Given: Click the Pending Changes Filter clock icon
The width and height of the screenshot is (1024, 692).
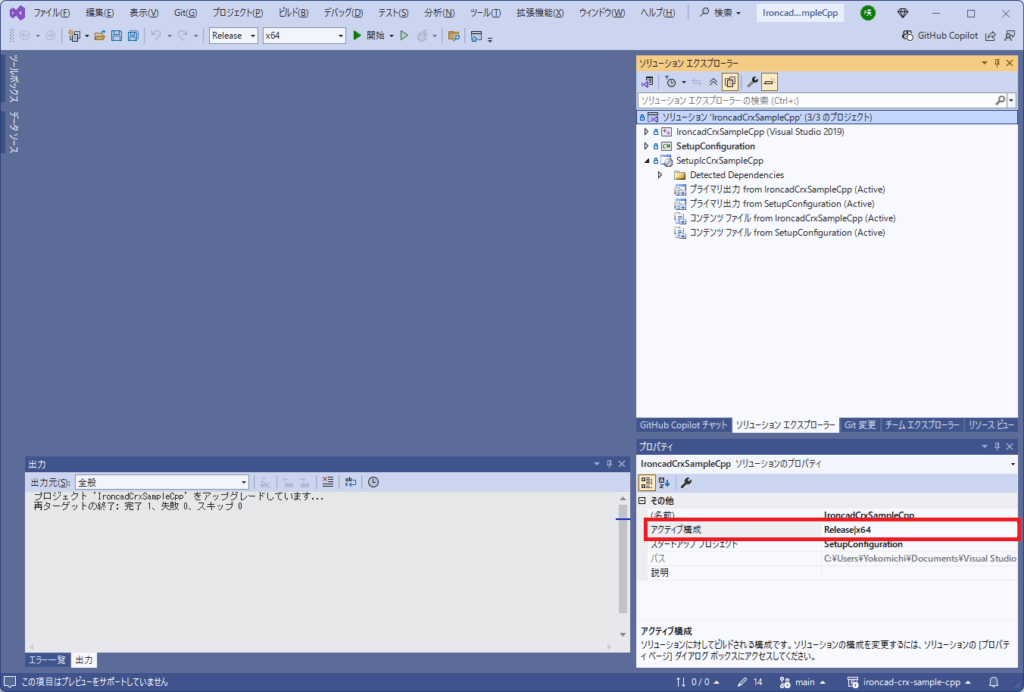Looking at the screenshot, I should coord(672,82).
